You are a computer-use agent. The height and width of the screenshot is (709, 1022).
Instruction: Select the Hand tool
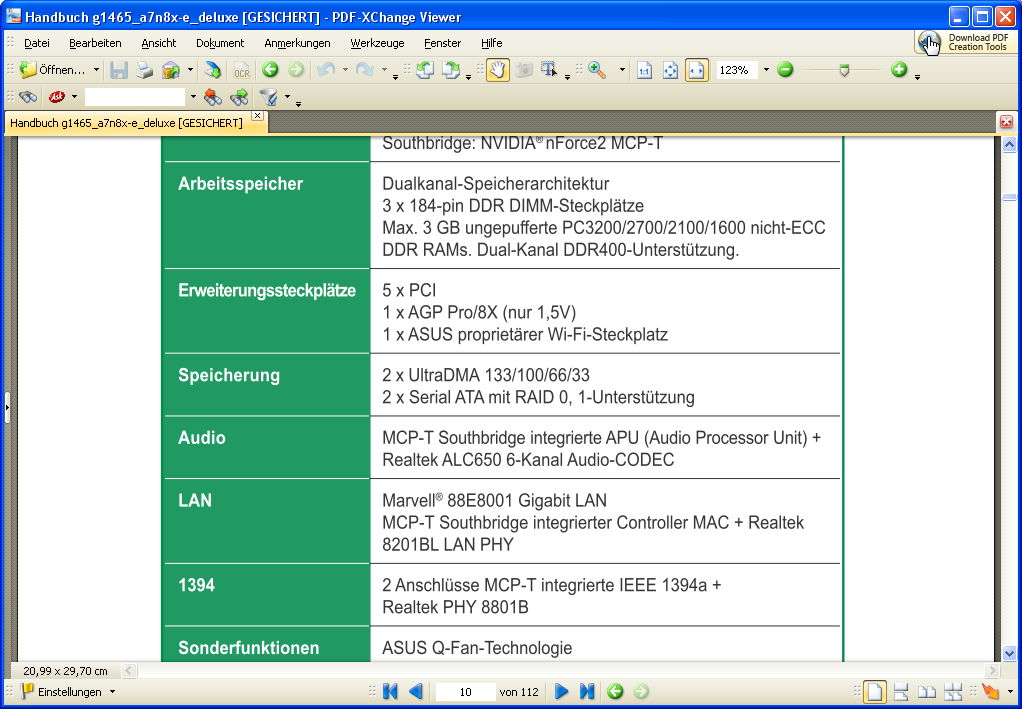pyautogui.click(x=498, y=70)
